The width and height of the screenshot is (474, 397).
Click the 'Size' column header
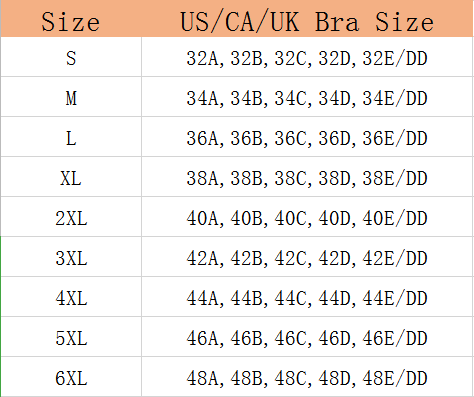point(71,18)
